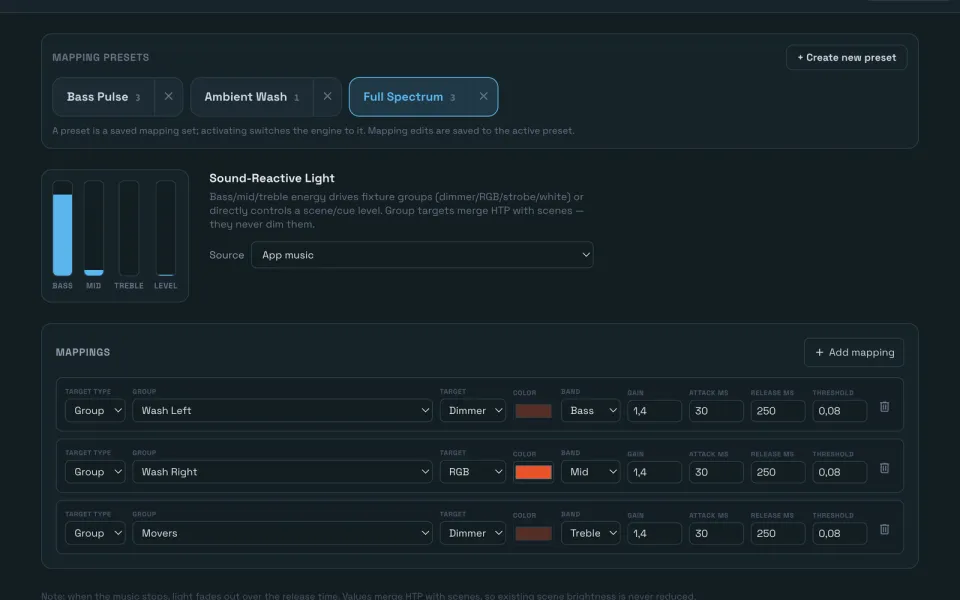Change the Movers group selection

(282, 533)
